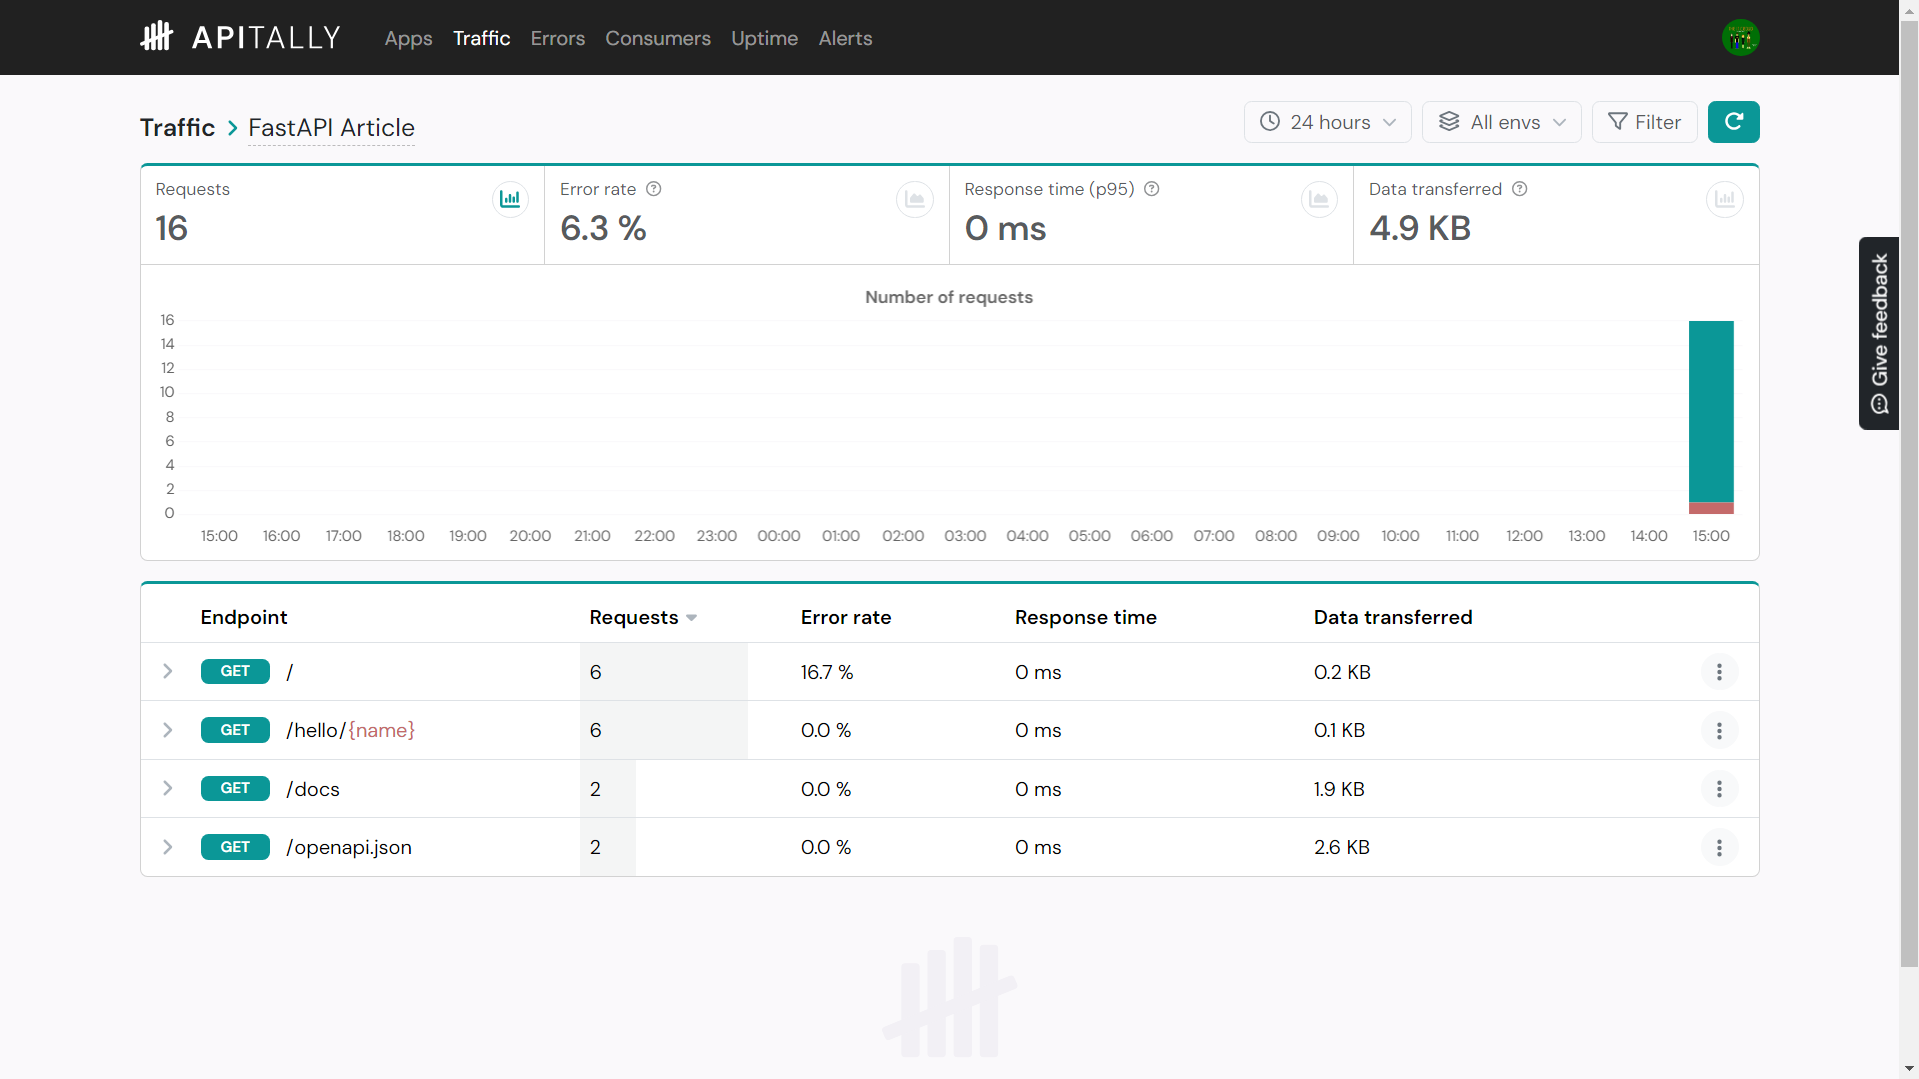Click the help icon next to Error rate
This screenshot has height=1079, width=1919.
(x=654, y=188)
